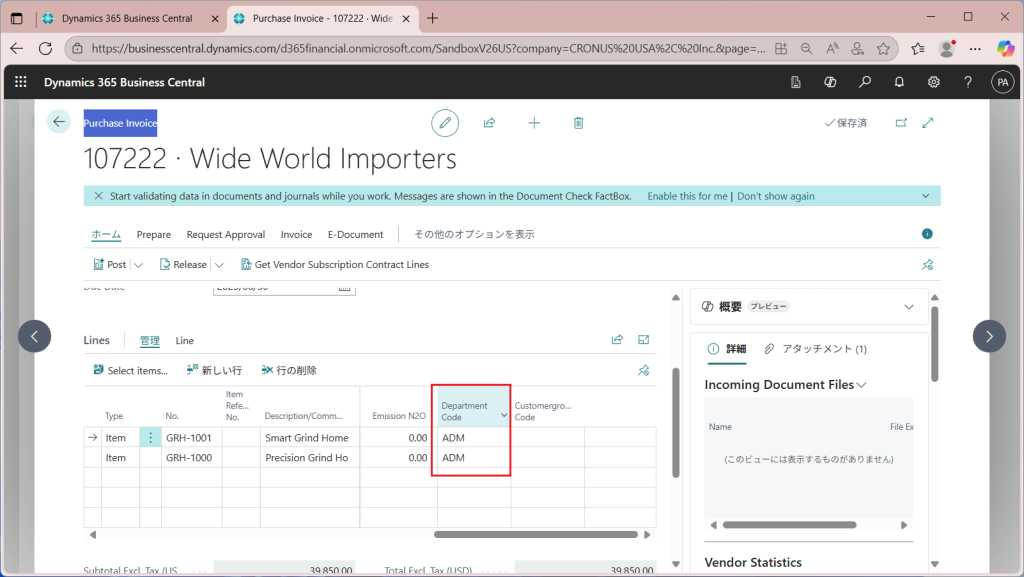Open the Prepare menu tab
The width and height of the screenshot is (1024, 577).
pyautogui.click(x=153, y=234)
